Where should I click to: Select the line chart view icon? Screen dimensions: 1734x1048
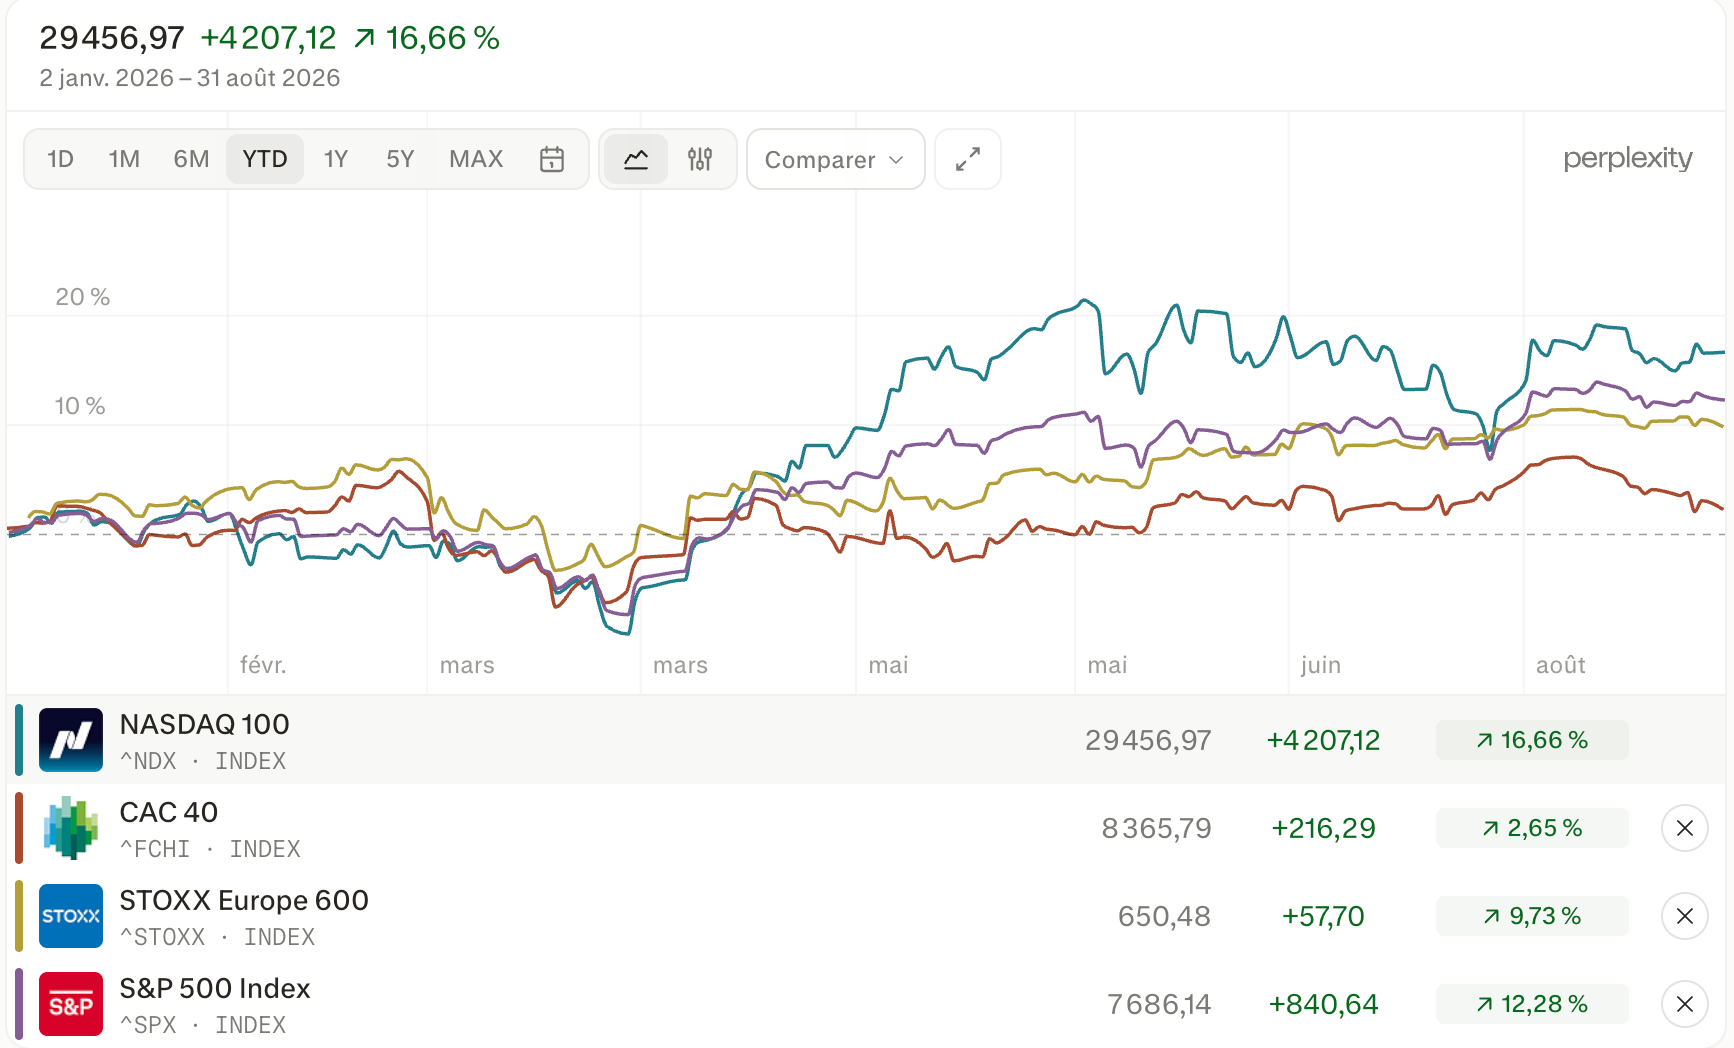[636, 159]
